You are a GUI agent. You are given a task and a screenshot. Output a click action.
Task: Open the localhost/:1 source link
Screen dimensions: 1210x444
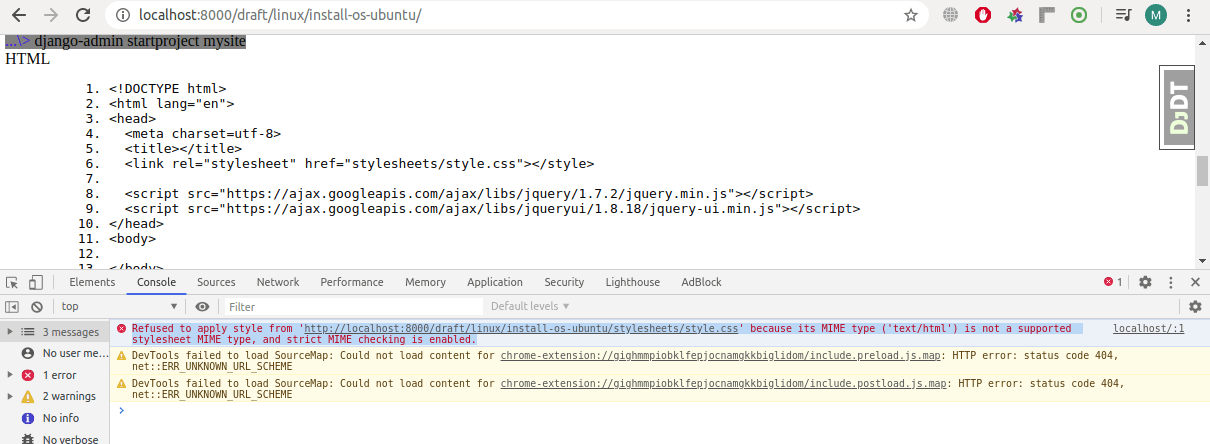pyautogui.click(x=1149, y=328)
